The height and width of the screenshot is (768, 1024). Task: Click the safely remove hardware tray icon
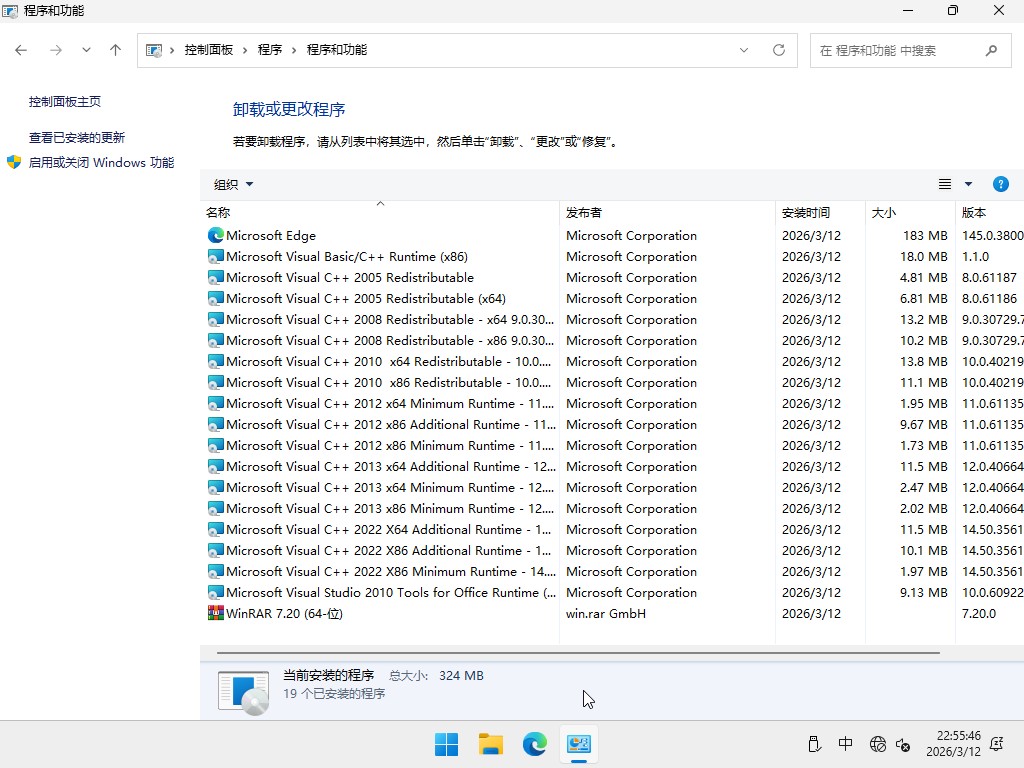[x=813, y=744]
